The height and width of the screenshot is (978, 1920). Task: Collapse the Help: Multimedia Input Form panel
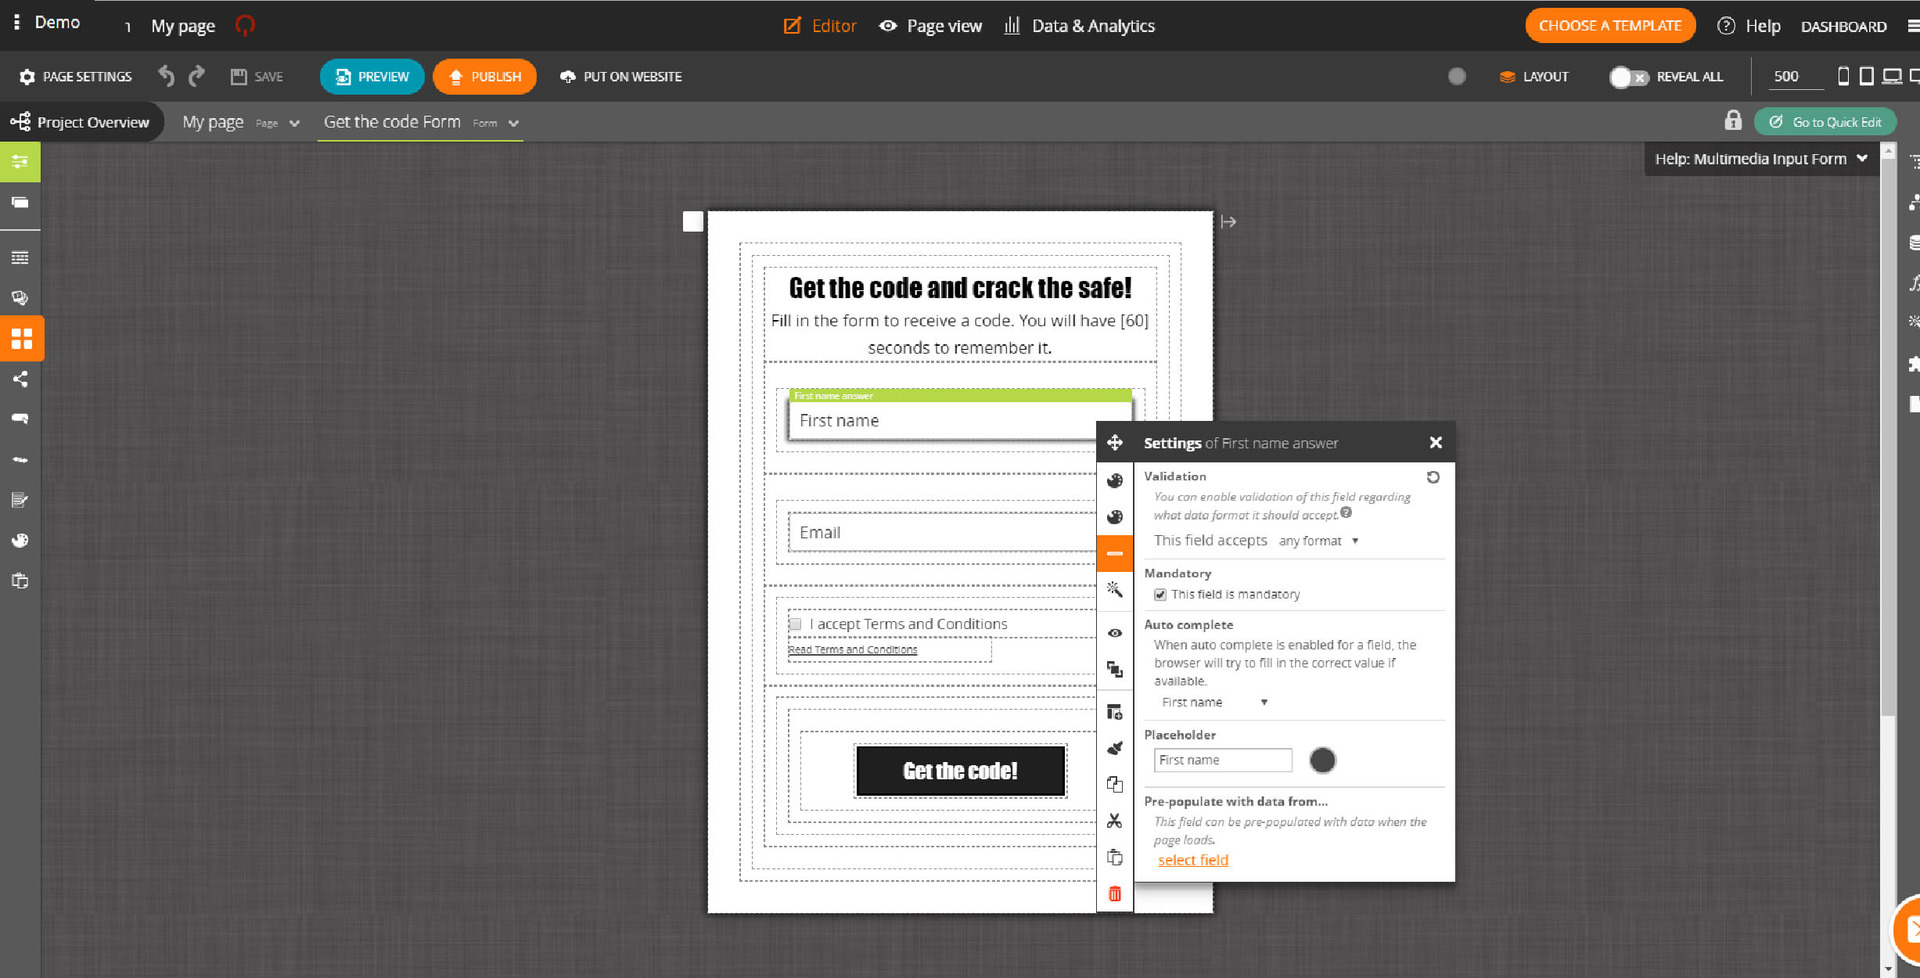point(1861,158)
